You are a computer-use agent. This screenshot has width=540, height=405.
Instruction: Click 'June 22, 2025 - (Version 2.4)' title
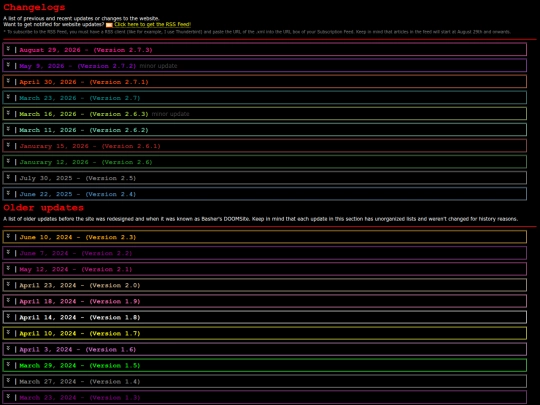click(x=77, y=194)
